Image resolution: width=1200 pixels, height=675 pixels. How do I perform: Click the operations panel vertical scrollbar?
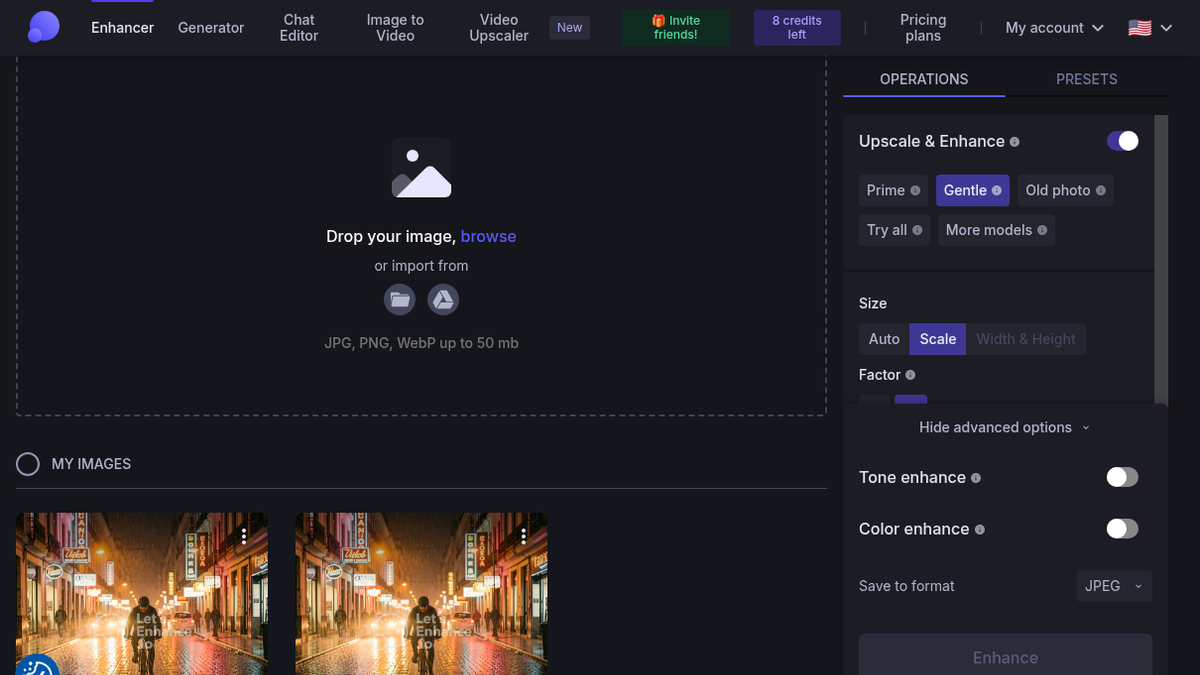click(x=1161, y=260)
